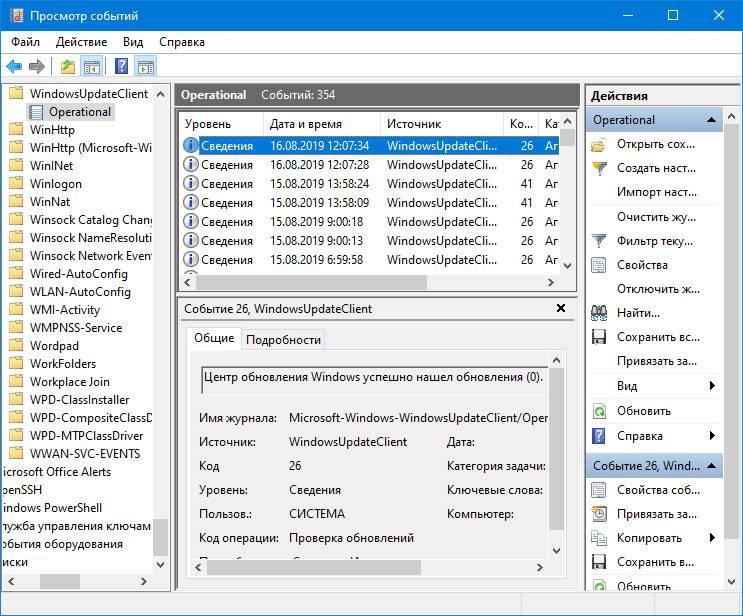This screenshot has height=616, width=743.
Task: Open the Вид menu in menu bar
Action: click(133, 42)
